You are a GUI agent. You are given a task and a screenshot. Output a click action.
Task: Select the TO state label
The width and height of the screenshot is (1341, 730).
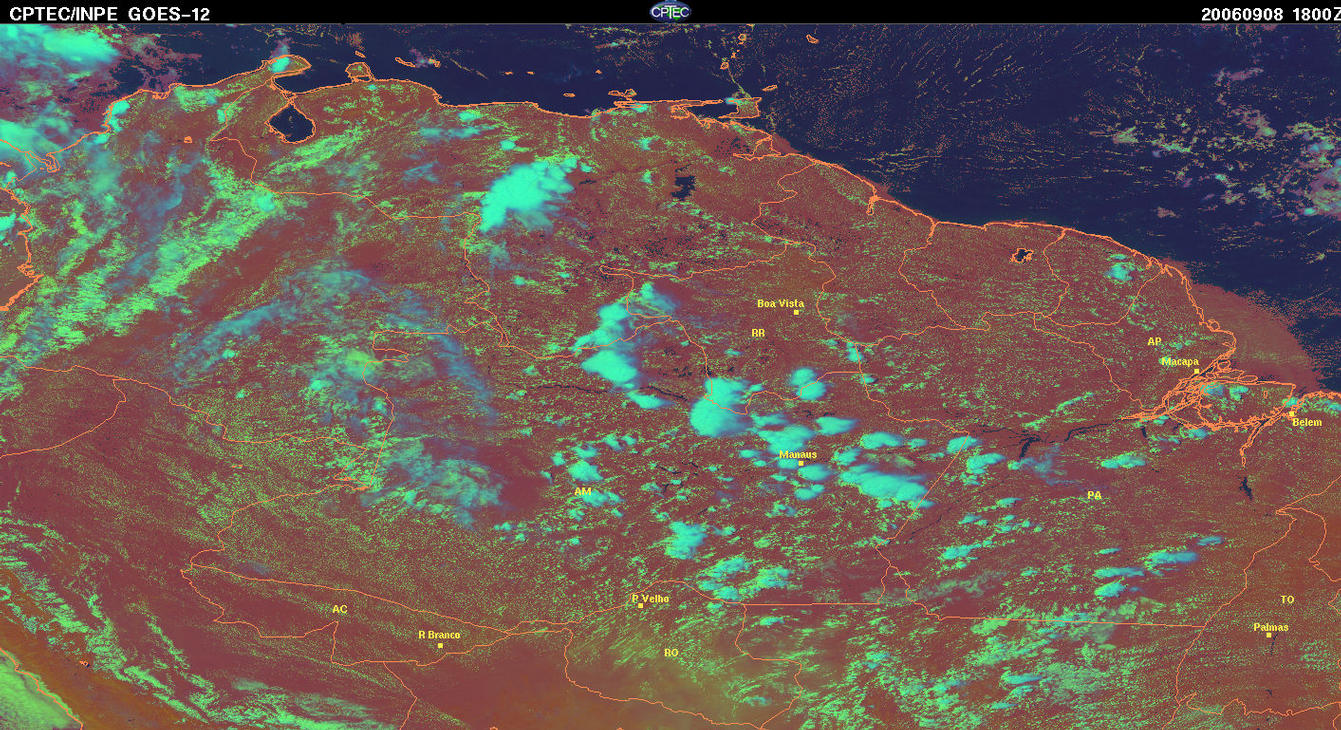tap(1287, 600)
